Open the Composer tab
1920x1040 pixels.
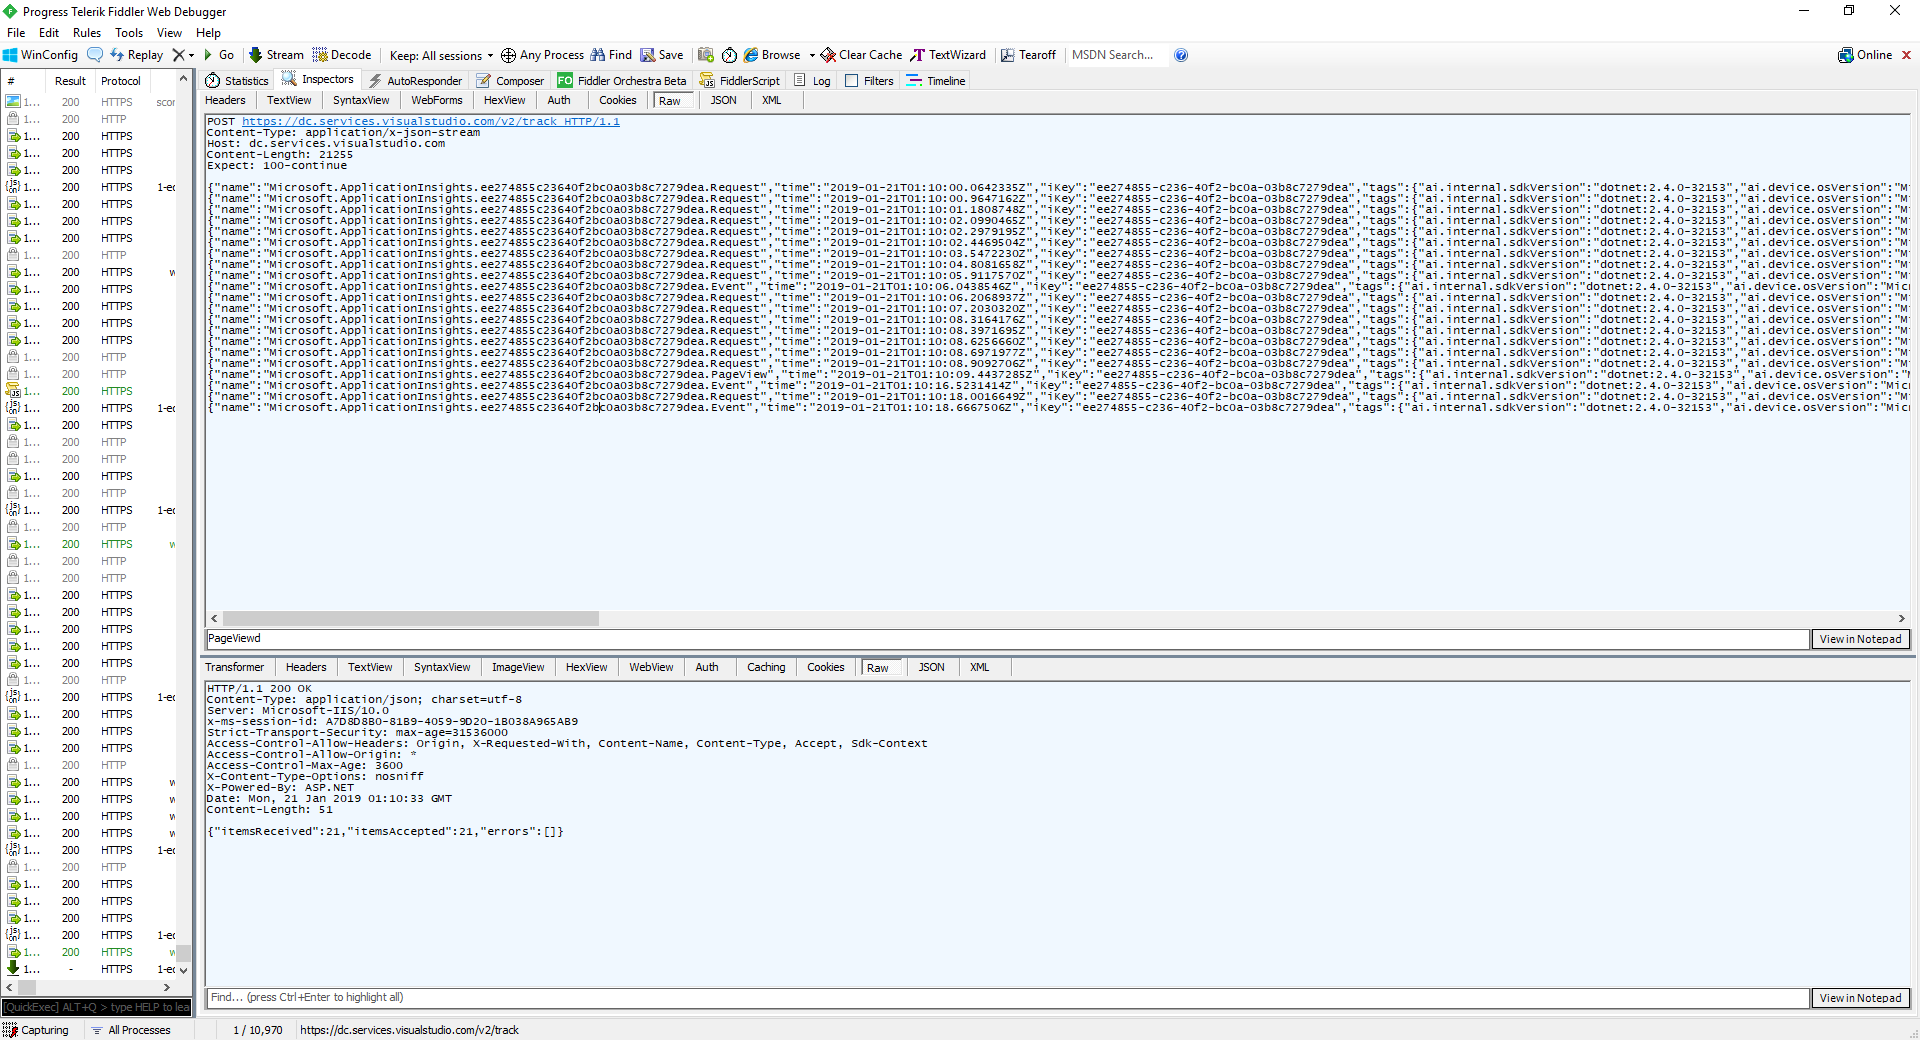[x=510, y=81]
